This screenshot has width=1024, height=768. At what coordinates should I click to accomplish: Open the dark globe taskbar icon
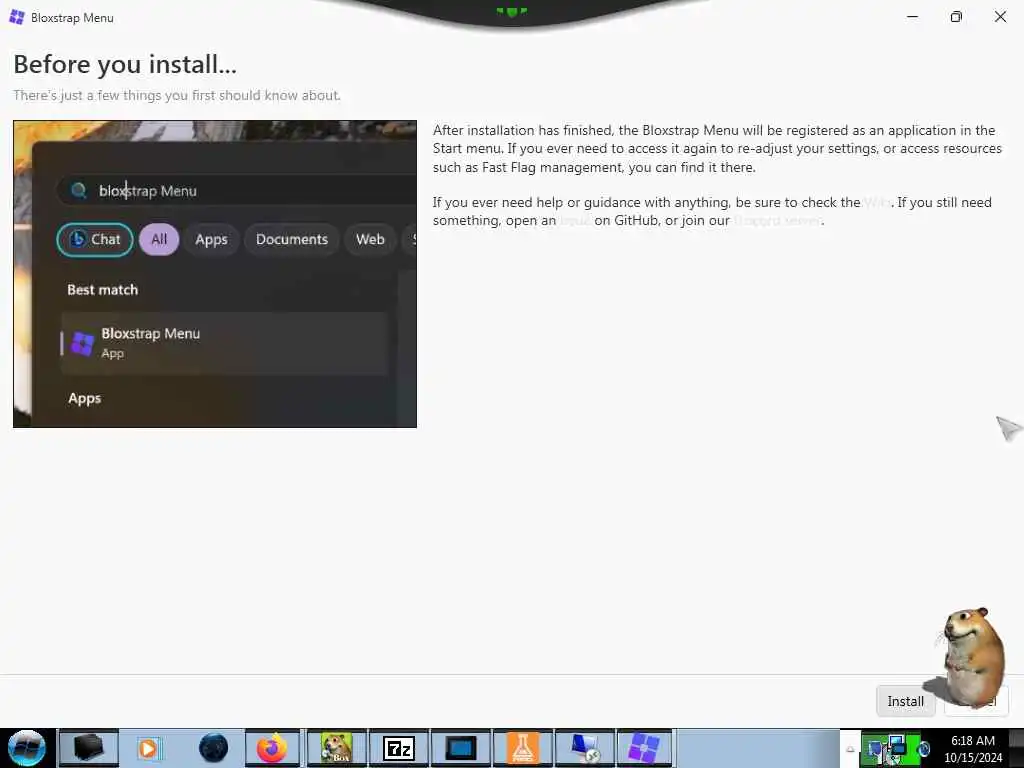pos(213,748)
